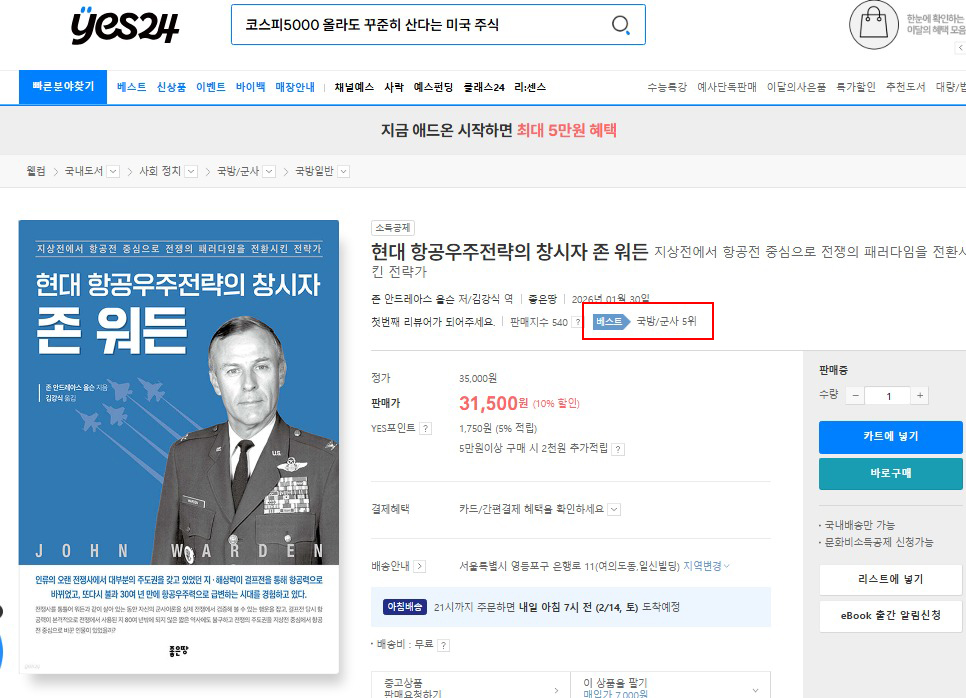Click help icon after 2천원 추가적립
This screenshot has width=966, height=698.
(x=619, y=449)
